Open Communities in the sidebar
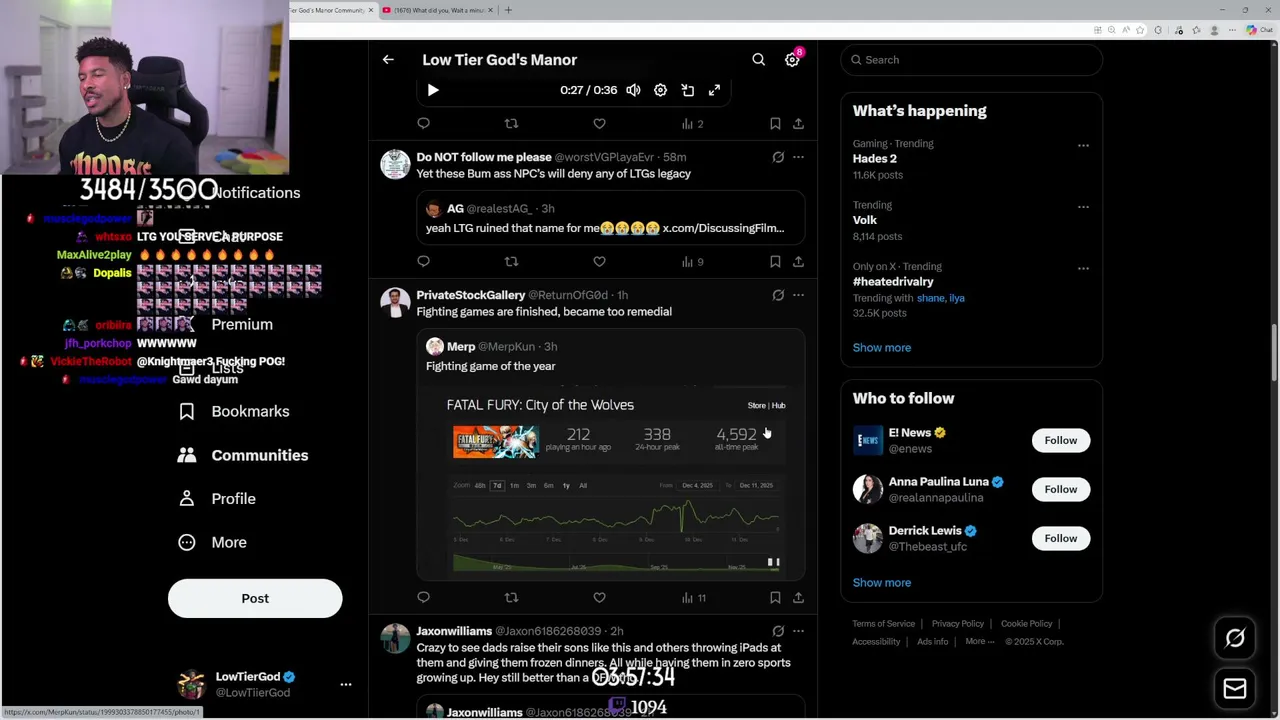This screenshot has width=1280, height=720. click(242, 455)
